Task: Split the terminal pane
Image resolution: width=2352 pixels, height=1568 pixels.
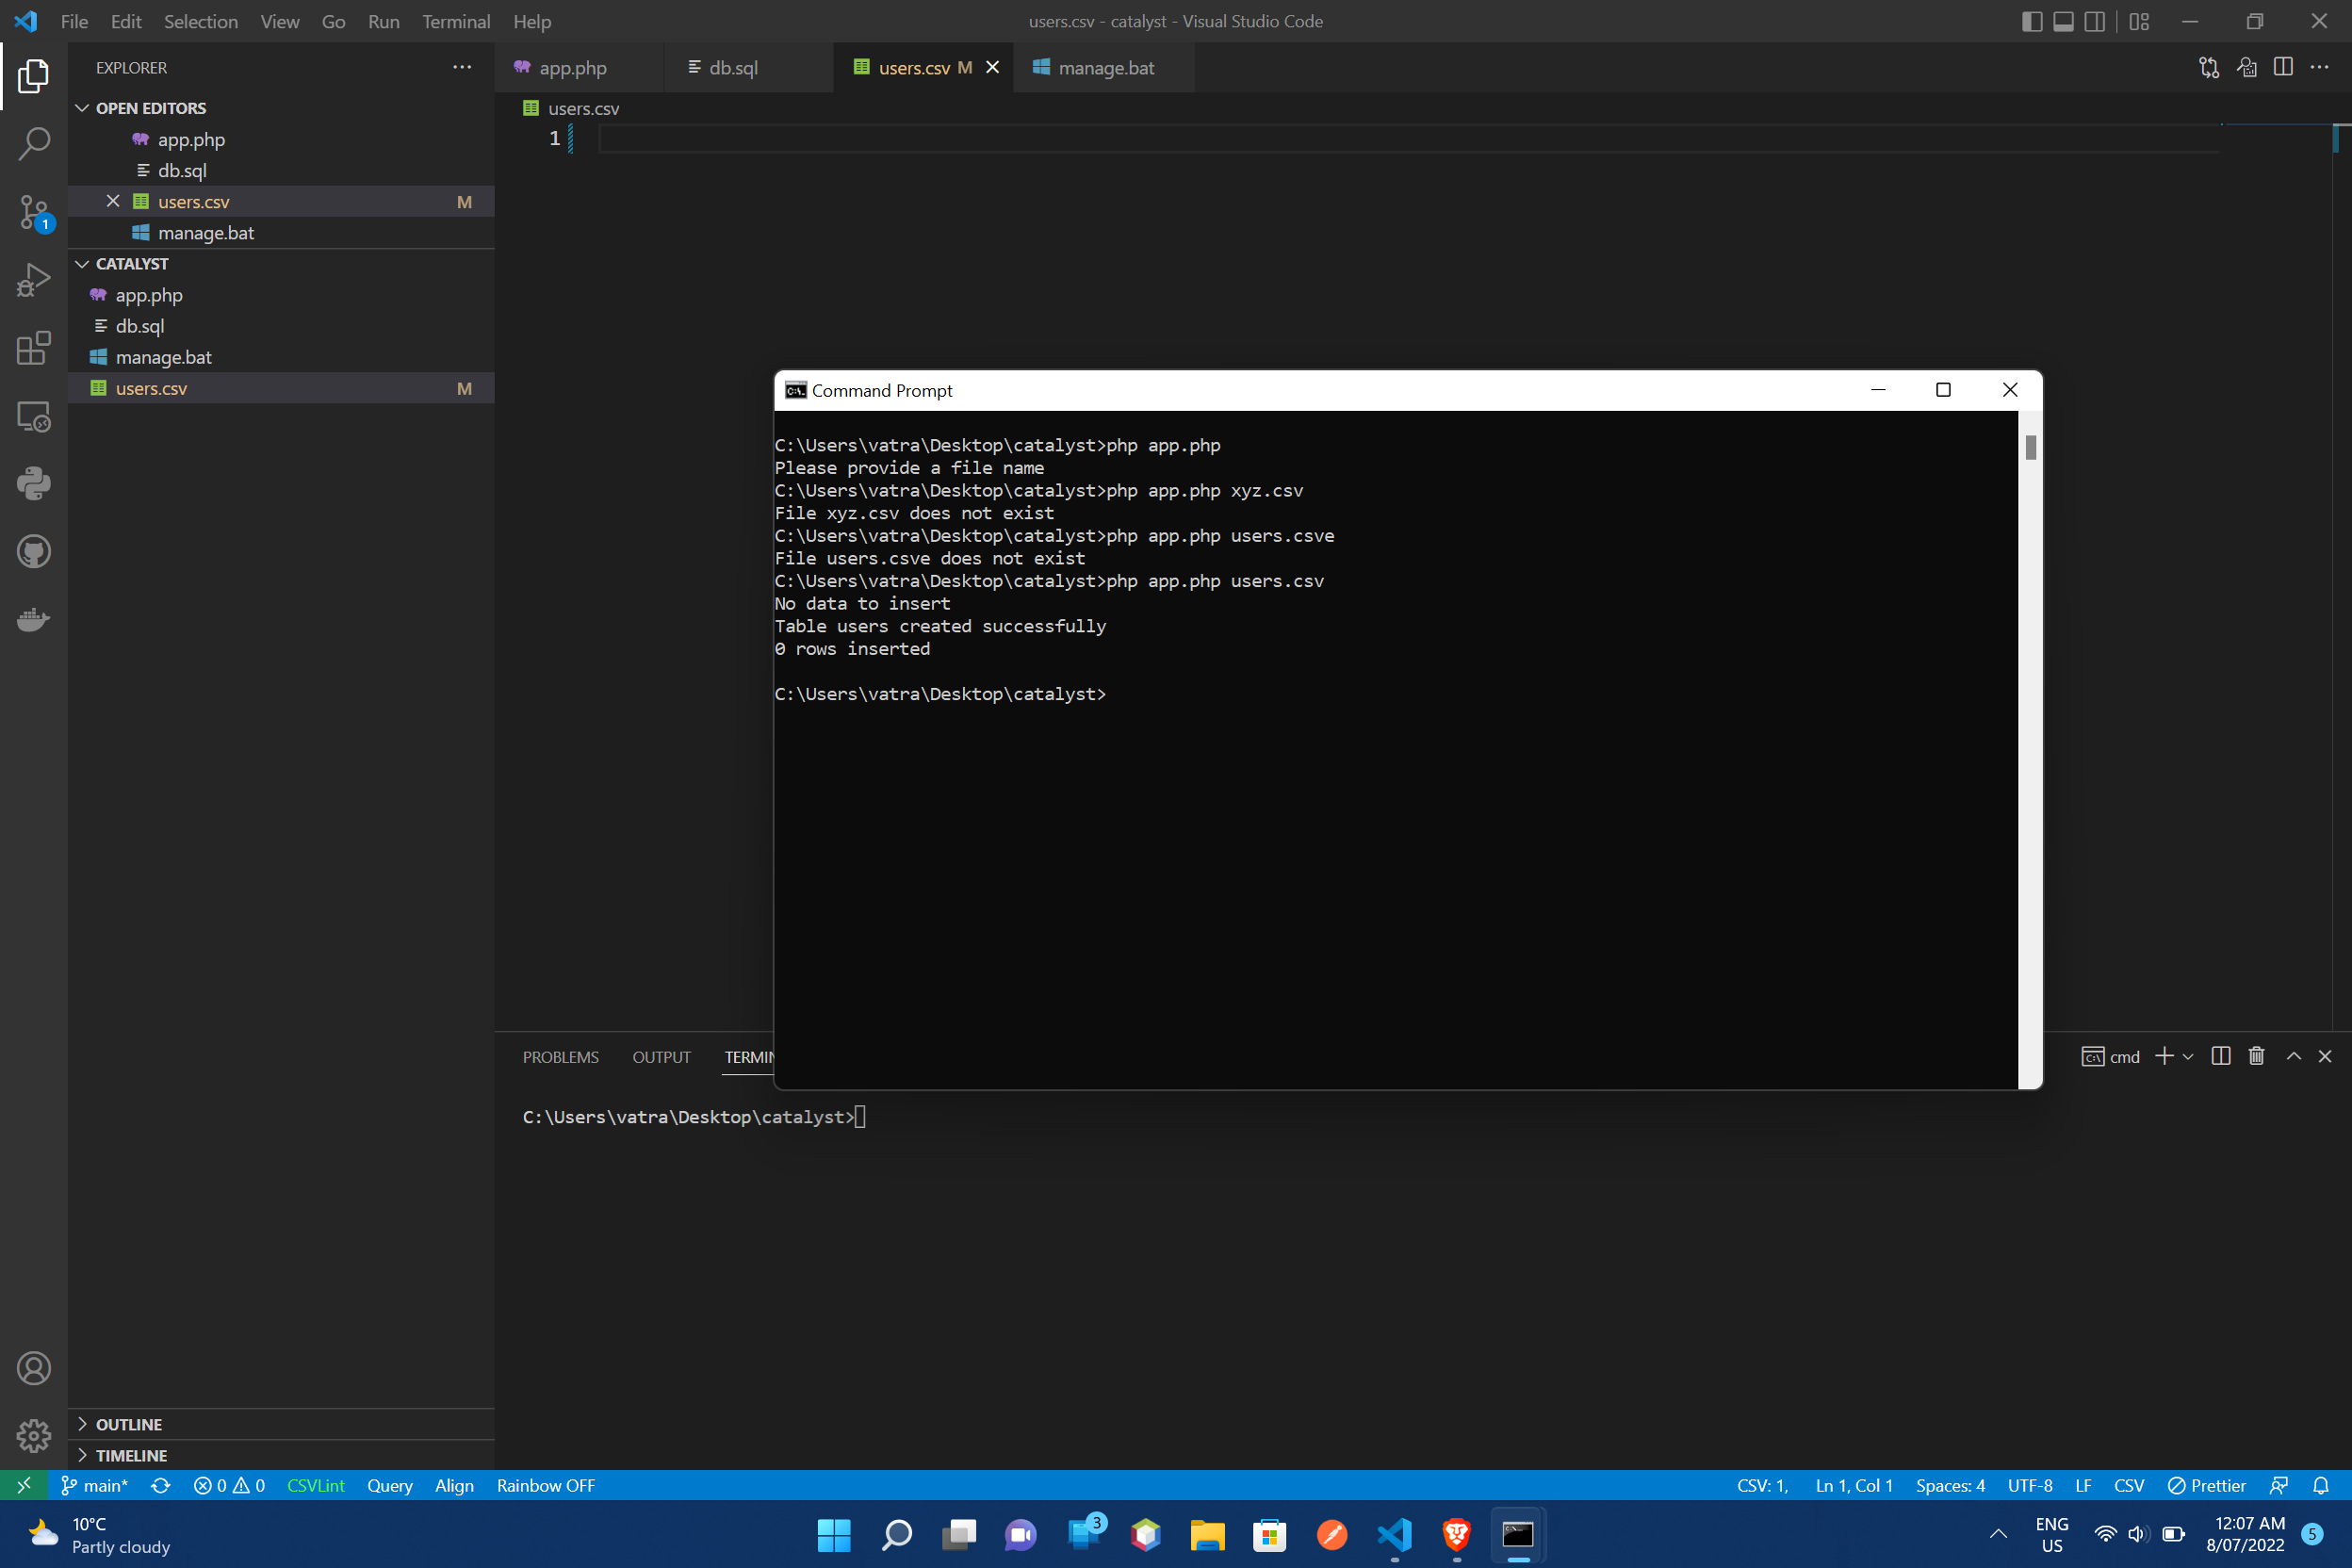Action: click(x=2221, y=1055)
